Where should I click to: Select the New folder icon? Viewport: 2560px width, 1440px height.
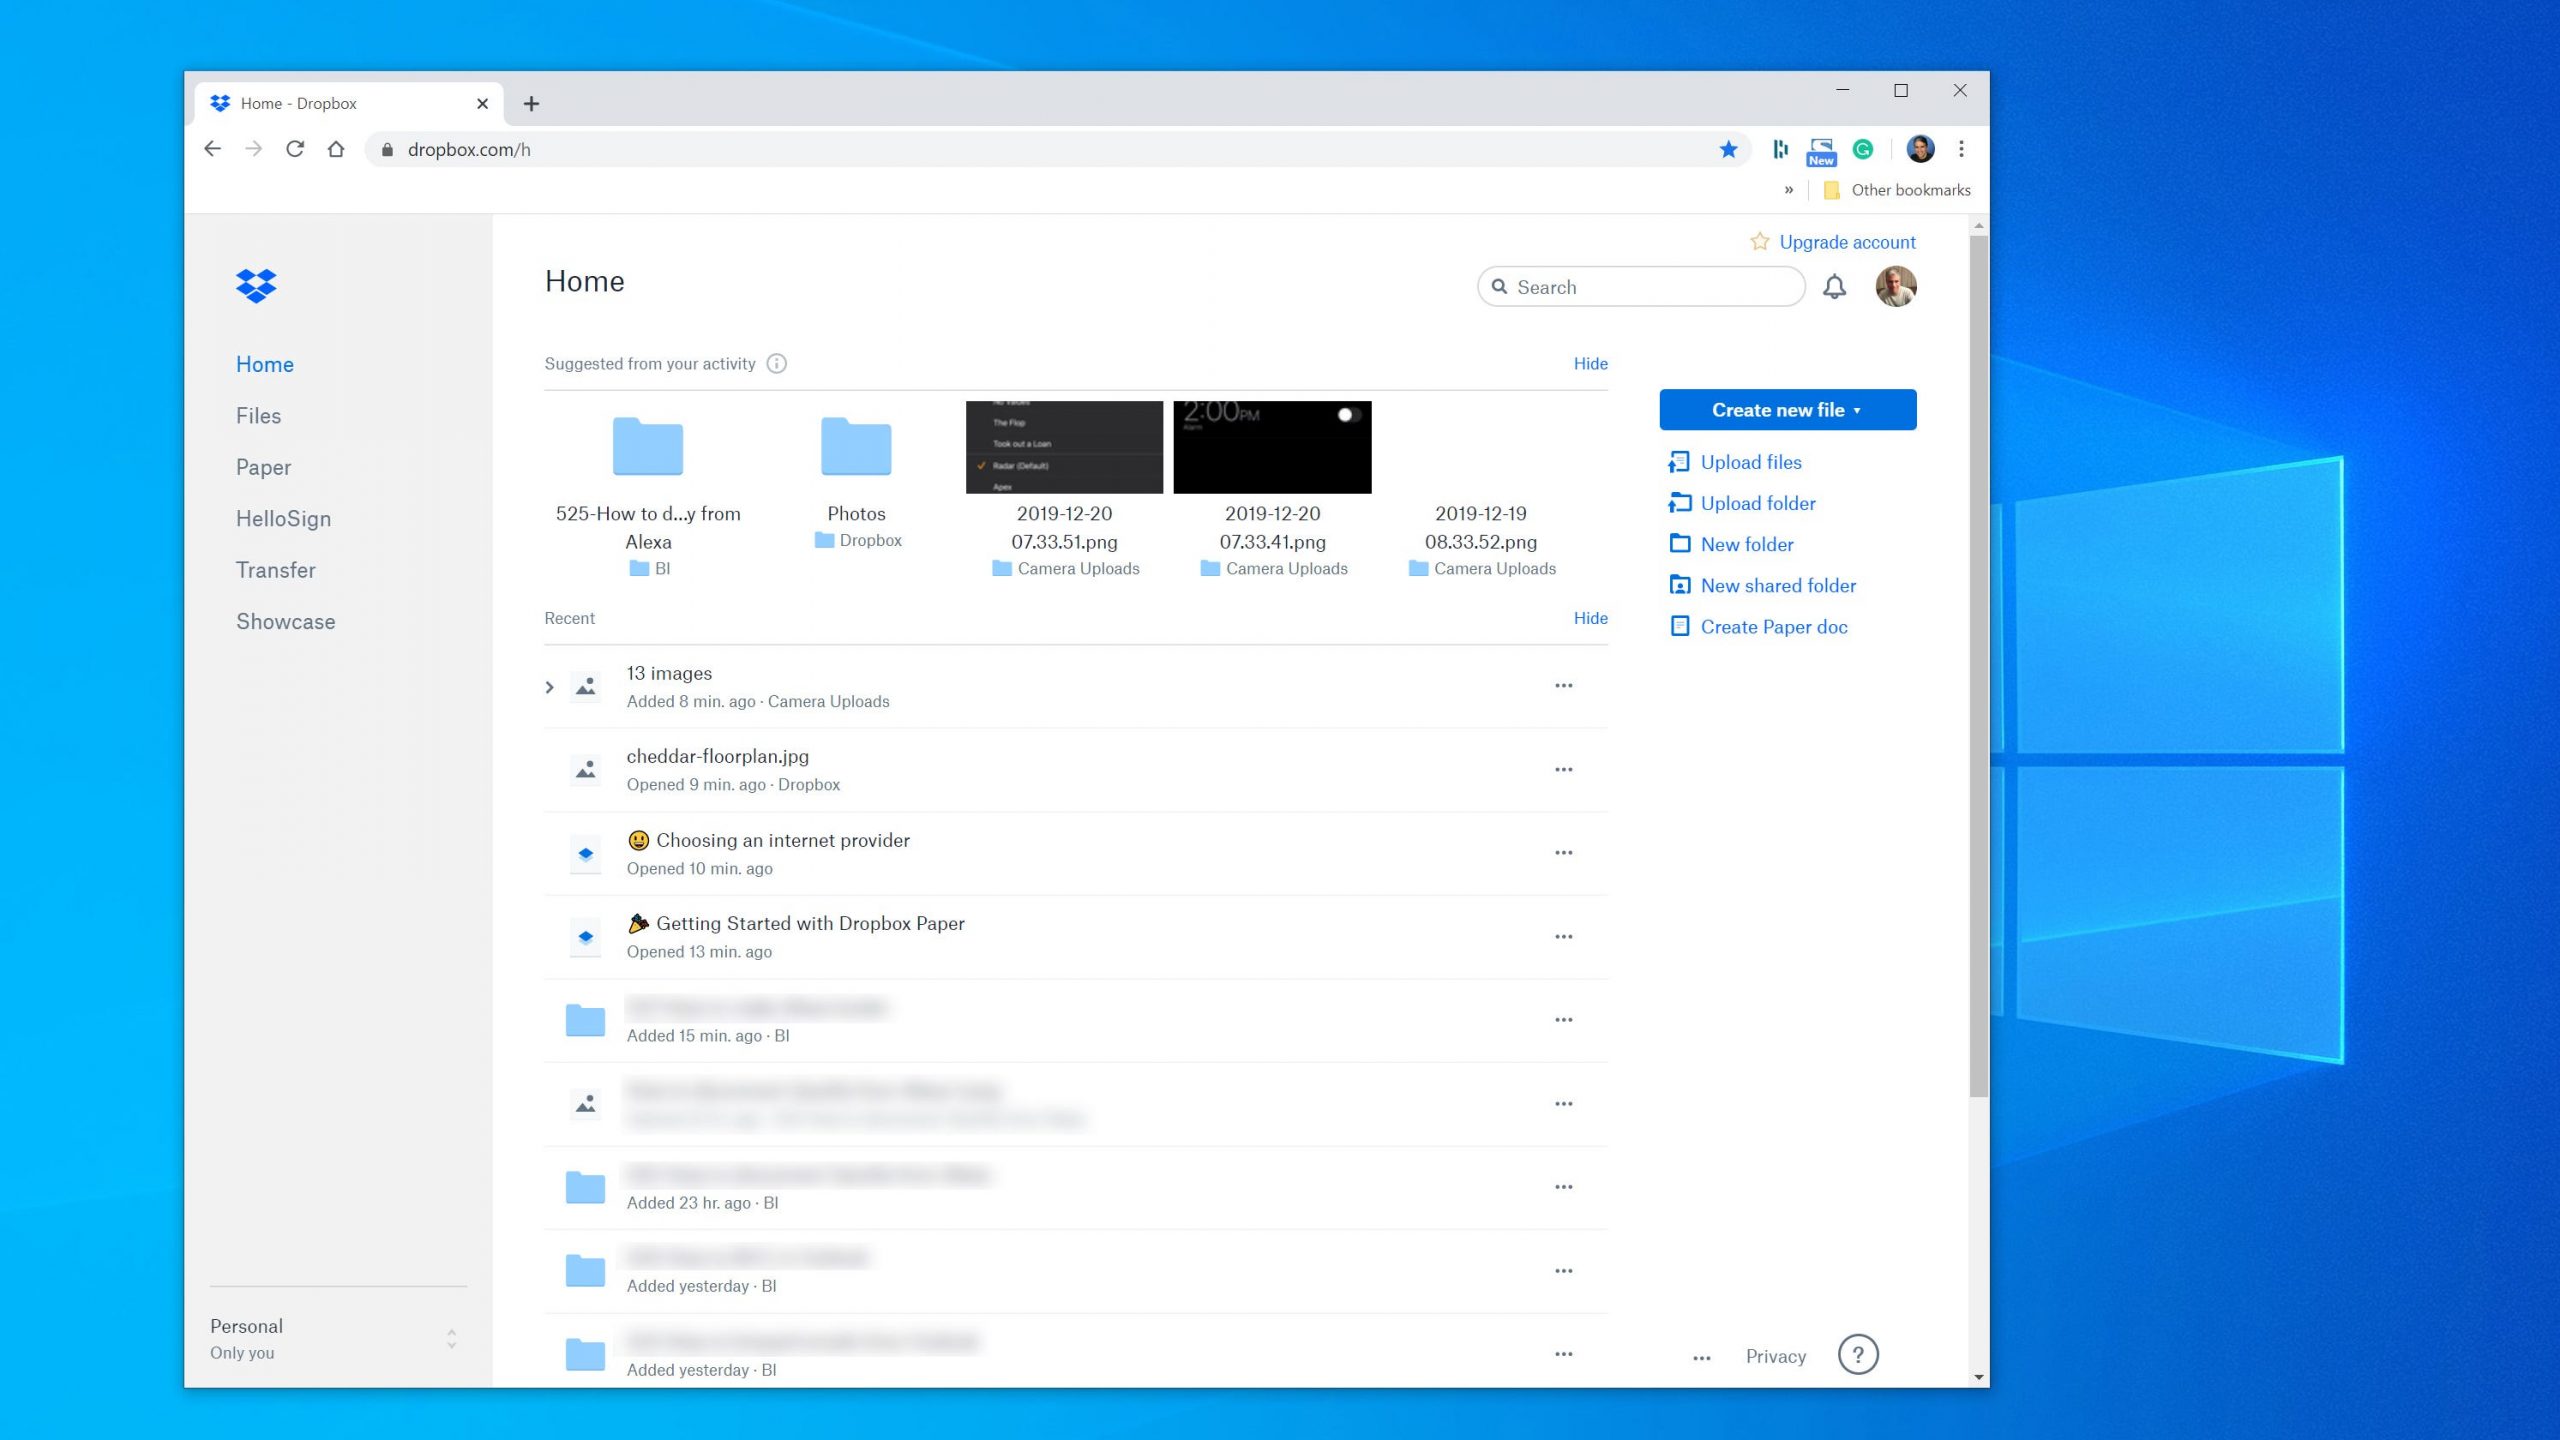[x=1677, y=543]
